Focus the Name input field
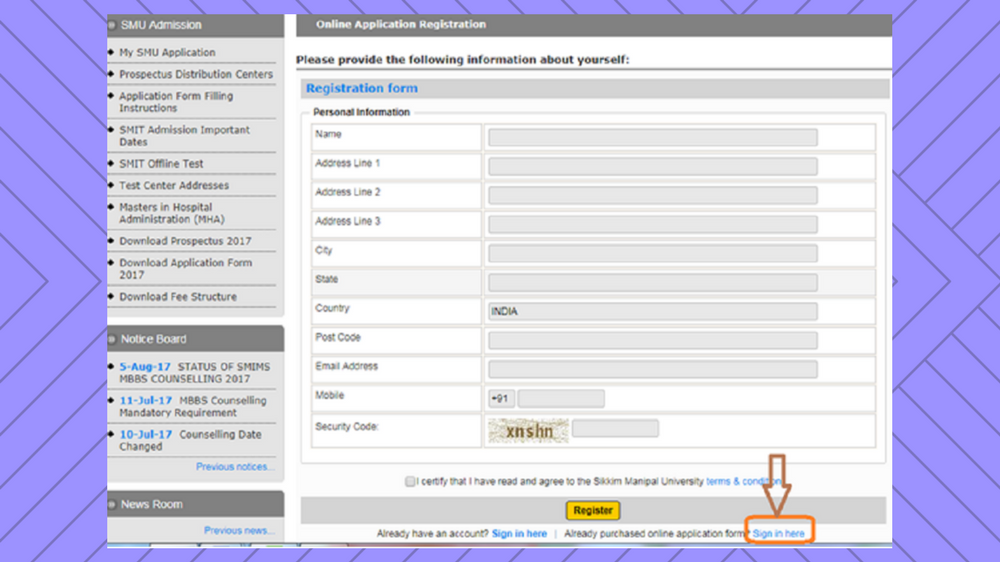Image resolution: width=1000 pixels, height=562 pixels. click(652, 137)
